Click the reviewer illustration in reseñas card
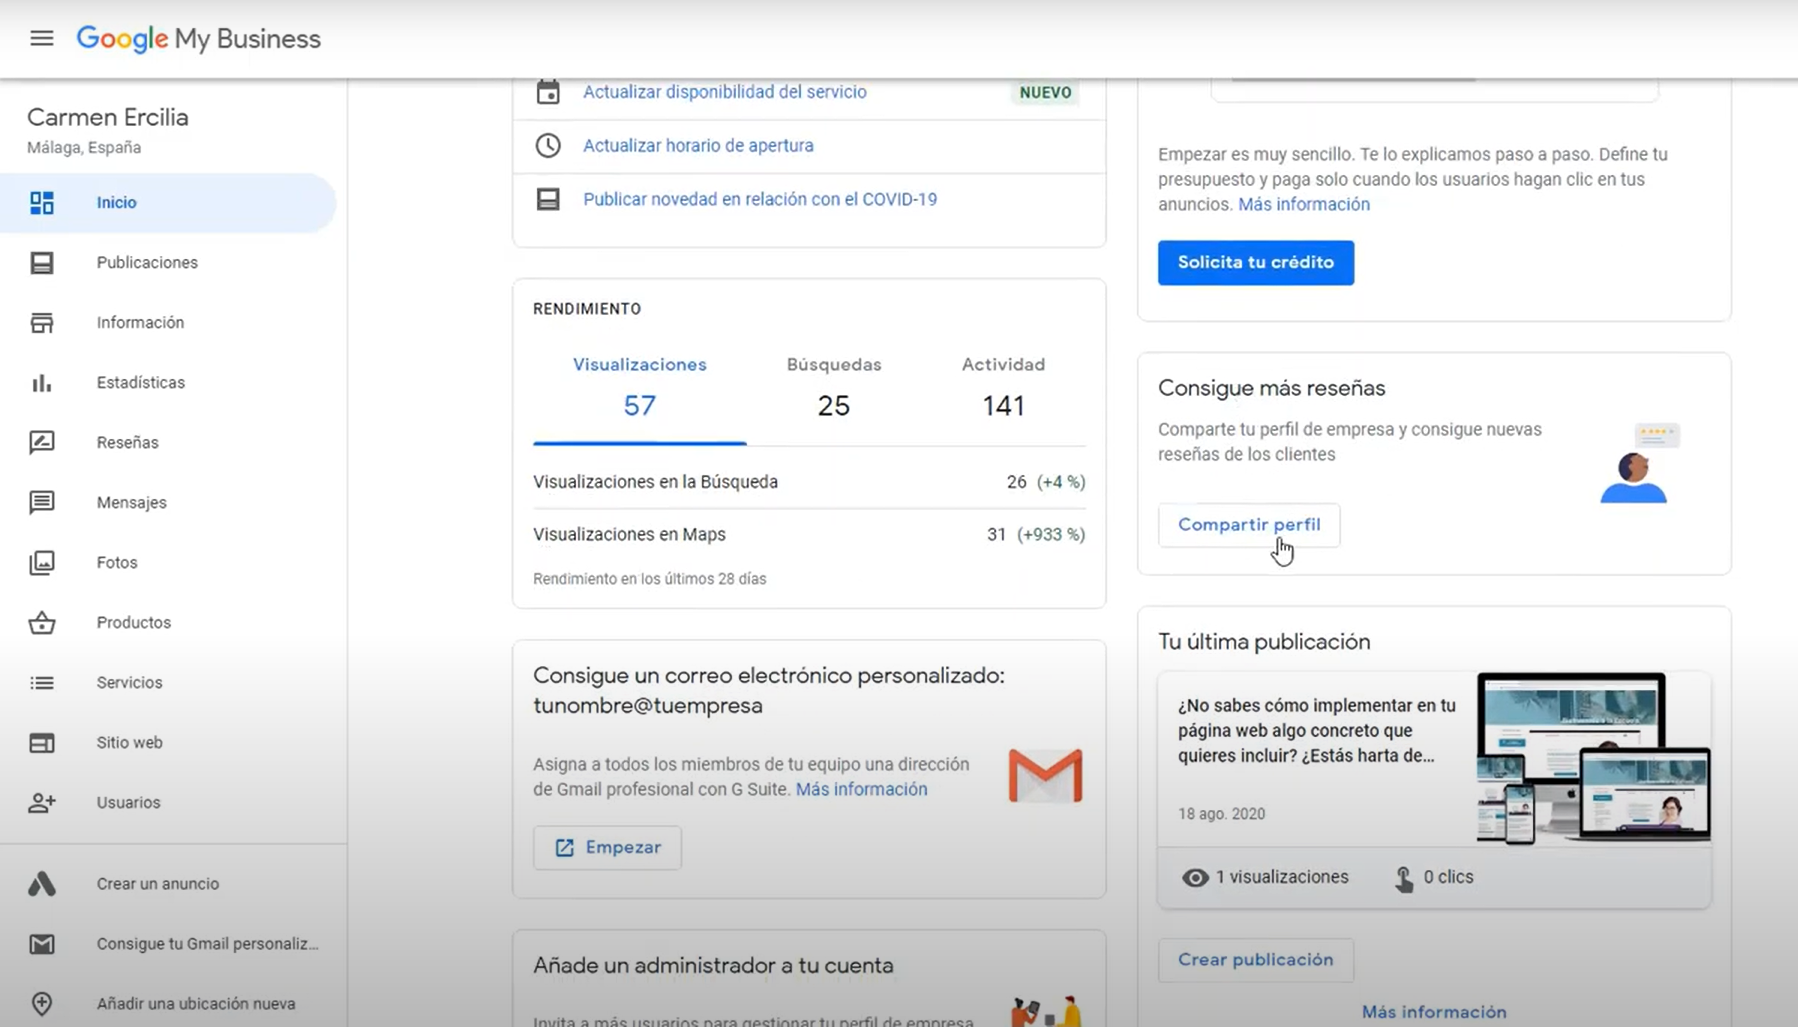Image resolution: width=1798 pixels, height=1027 pixels. (x=1640, y=464)
